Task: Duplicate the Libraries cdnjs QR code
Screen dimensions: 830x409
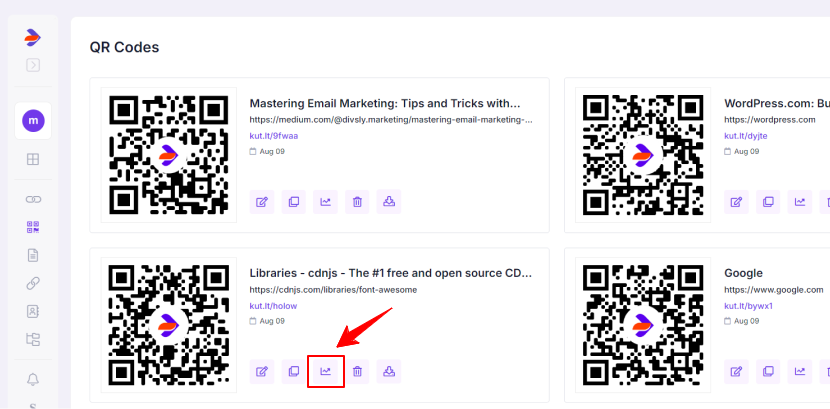Action: 294,371
